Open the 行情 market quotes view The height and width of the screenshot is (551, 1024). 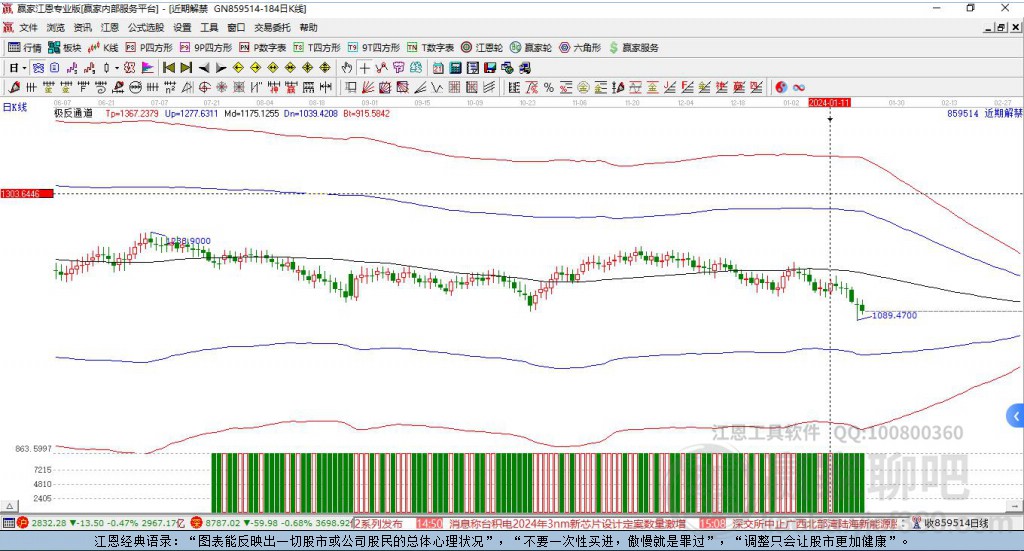[25, 47]
